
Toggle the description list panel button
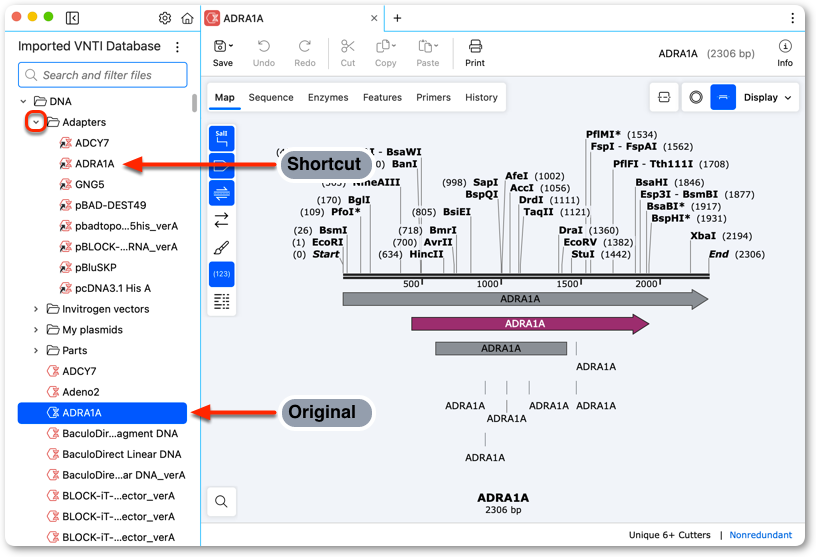coord(222,301)
